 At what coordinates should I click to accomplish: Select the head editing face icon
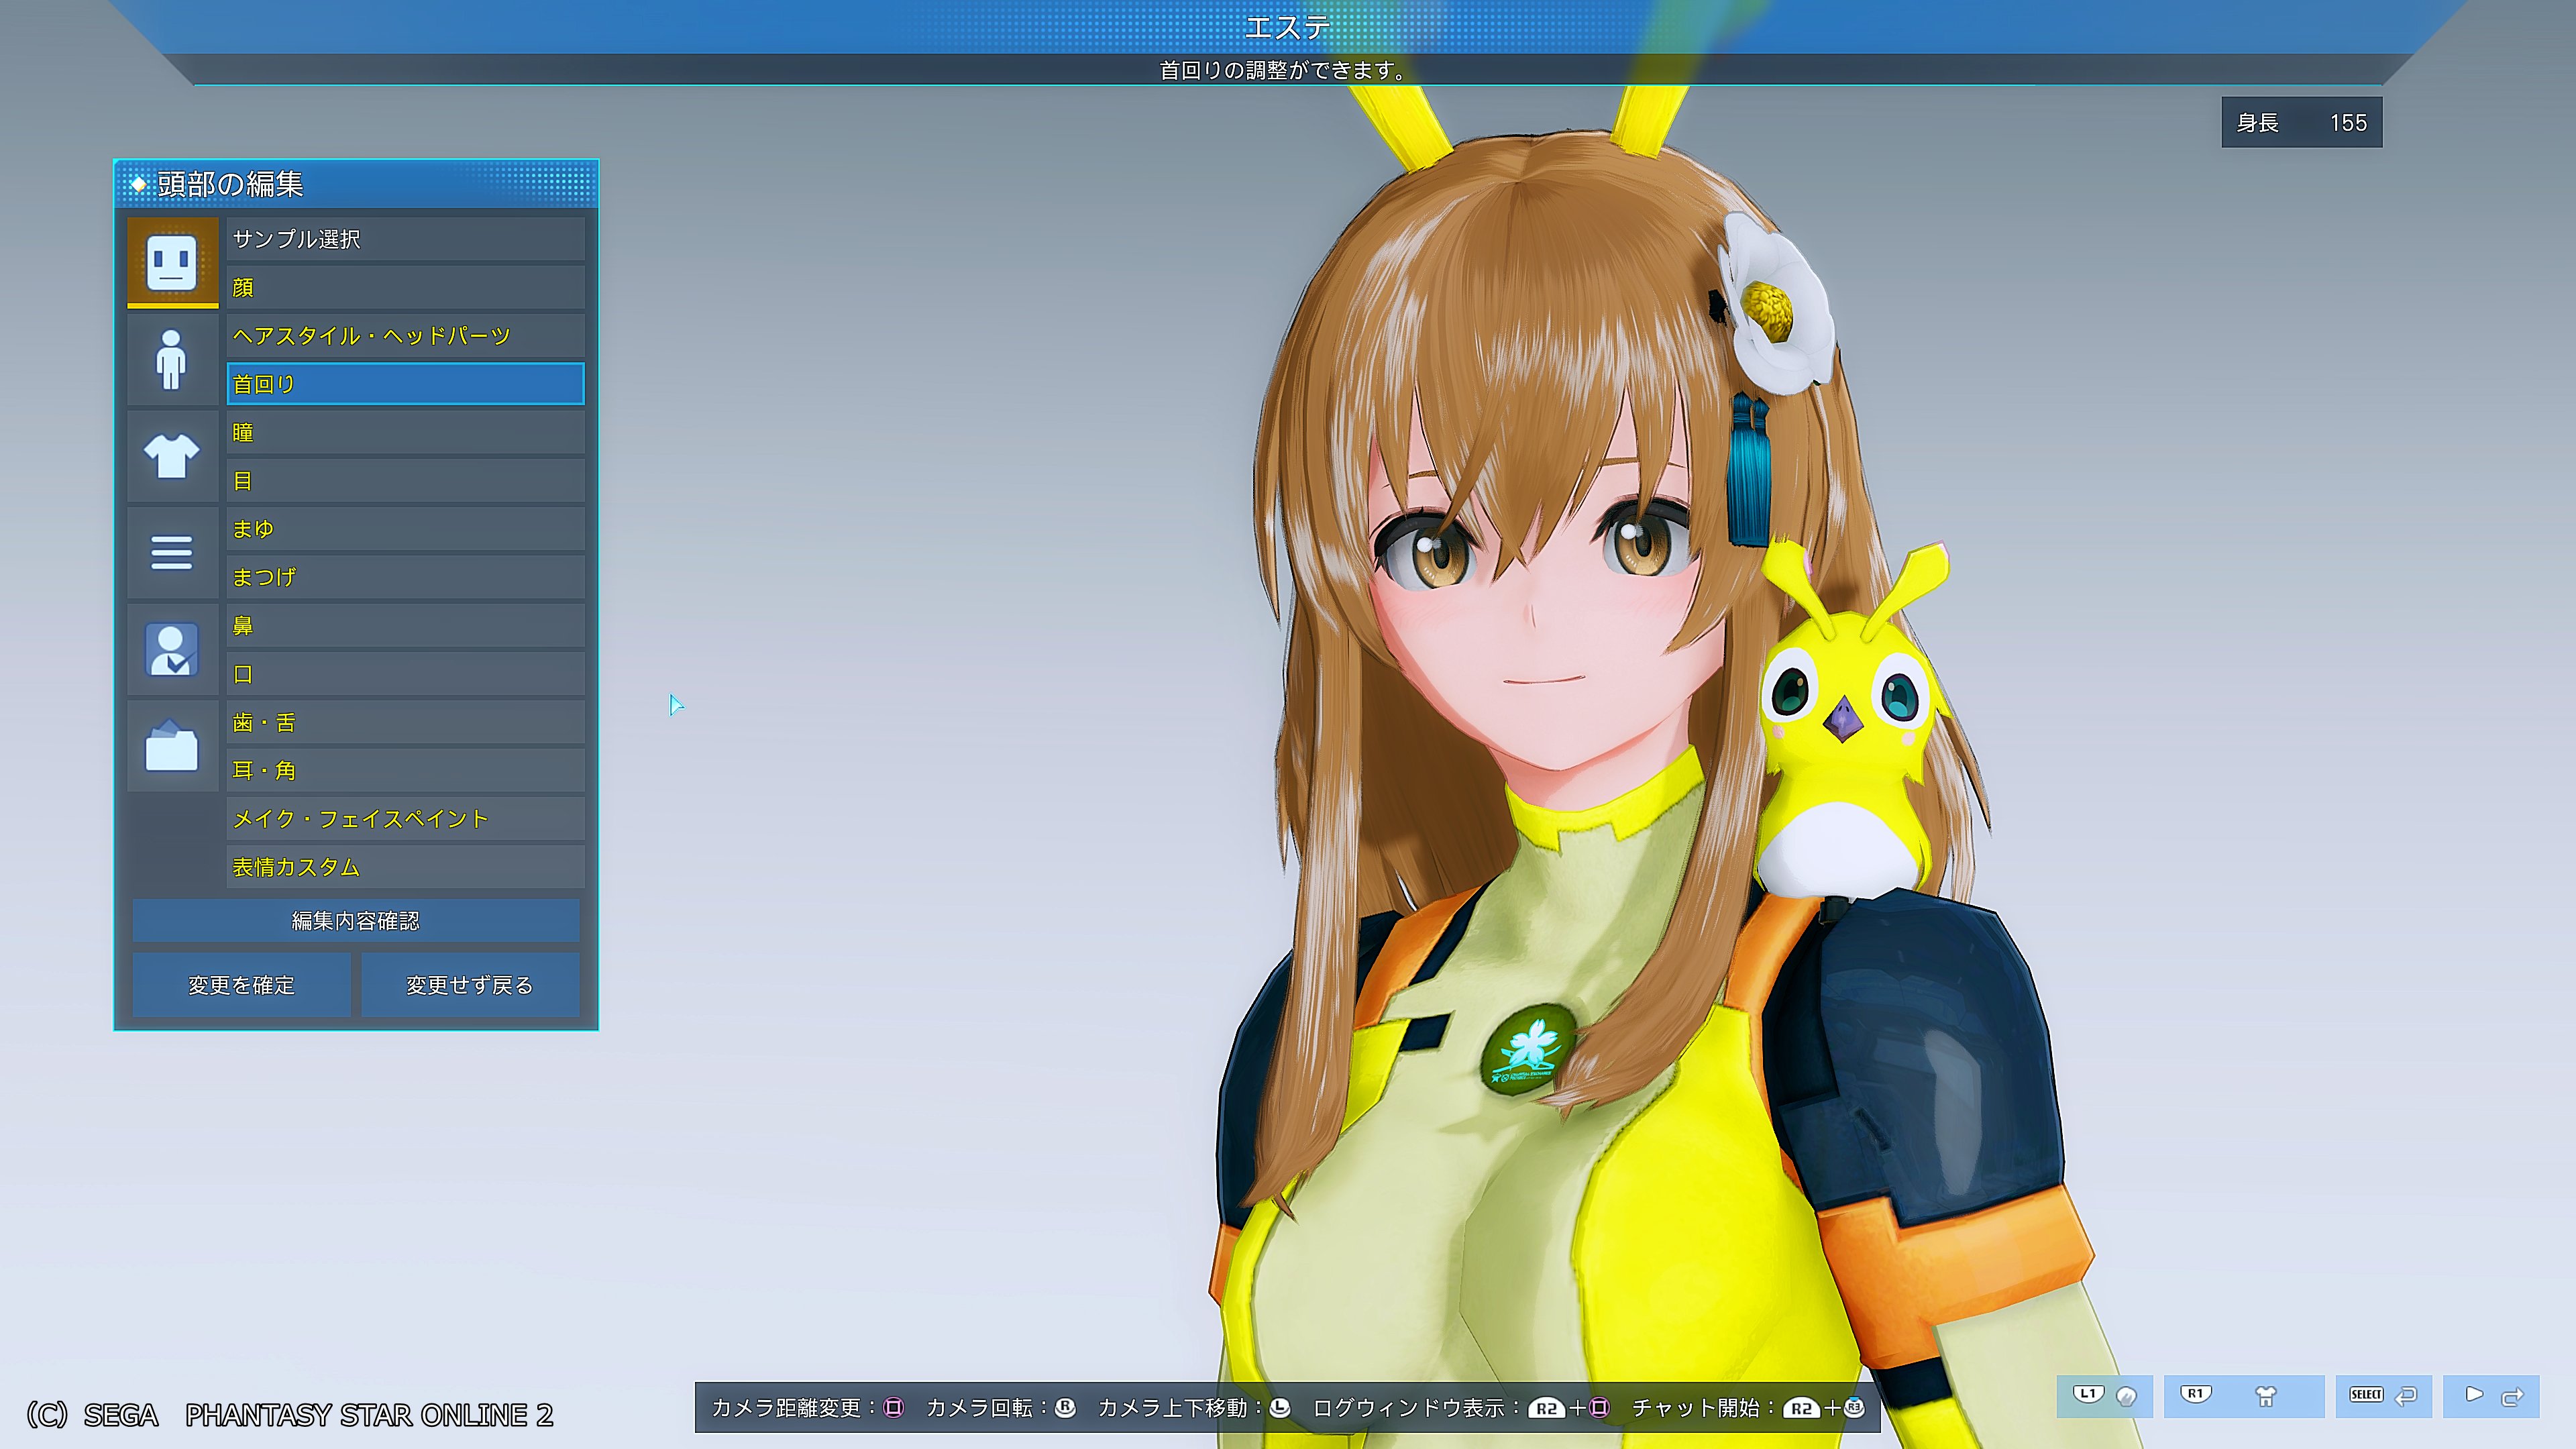(x=172, y=262)
